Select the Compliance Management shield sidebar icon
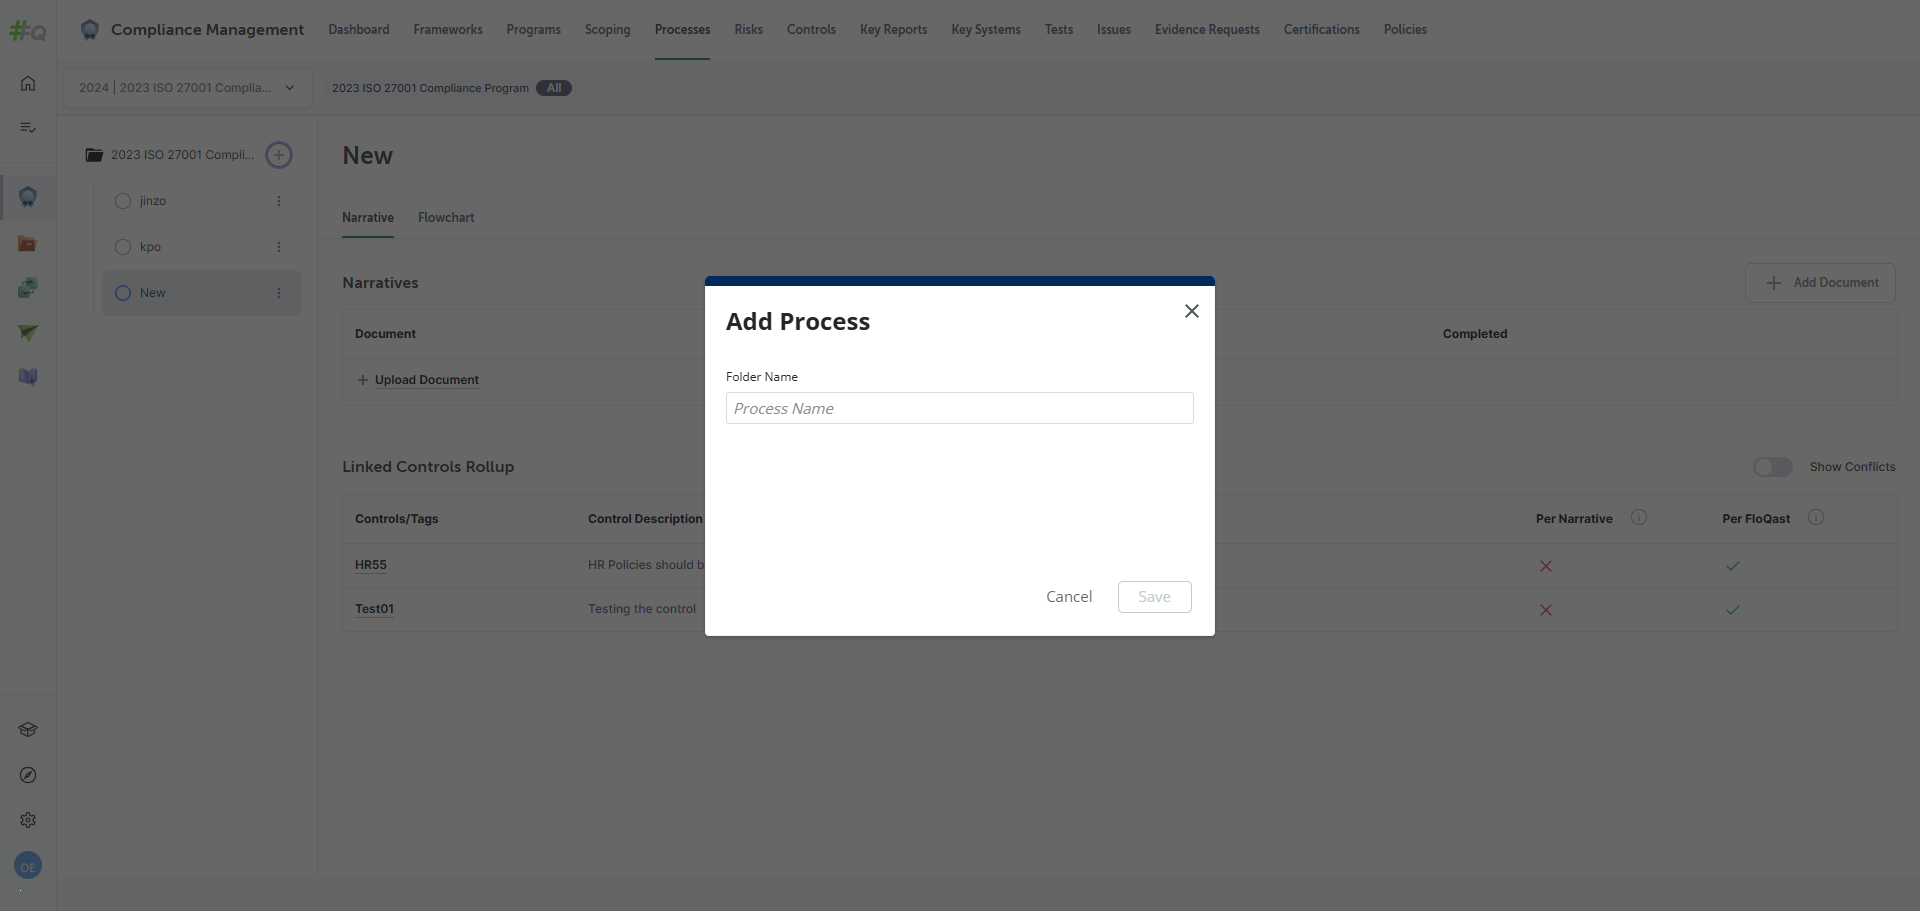Image resolution: width=1920 pixels, height=911 pixels. point(28,197)
